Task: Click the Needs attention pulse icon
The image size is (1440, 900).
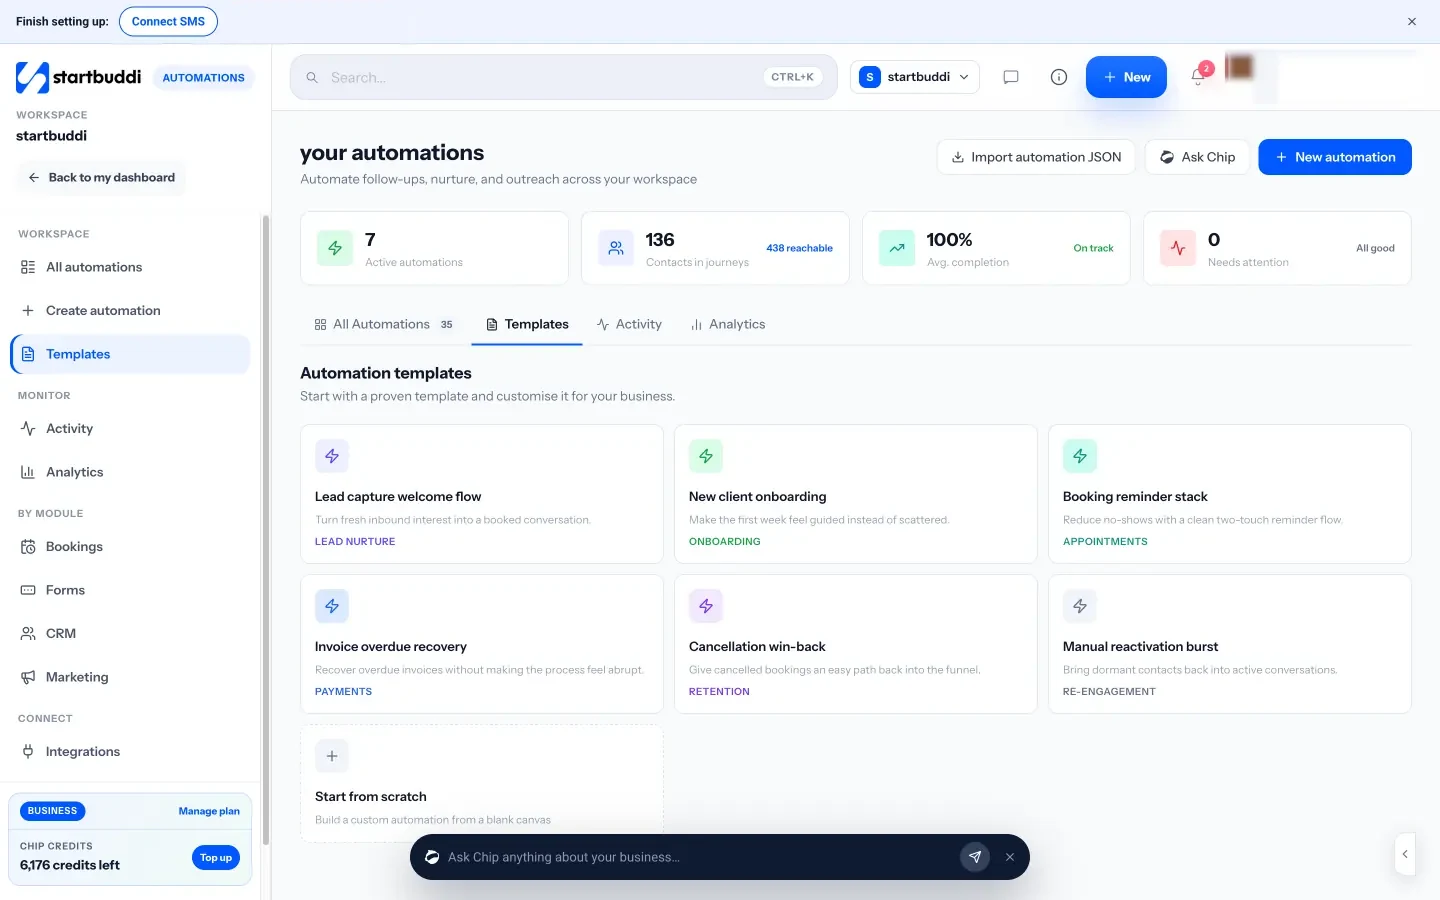Action: [1178, 248]
